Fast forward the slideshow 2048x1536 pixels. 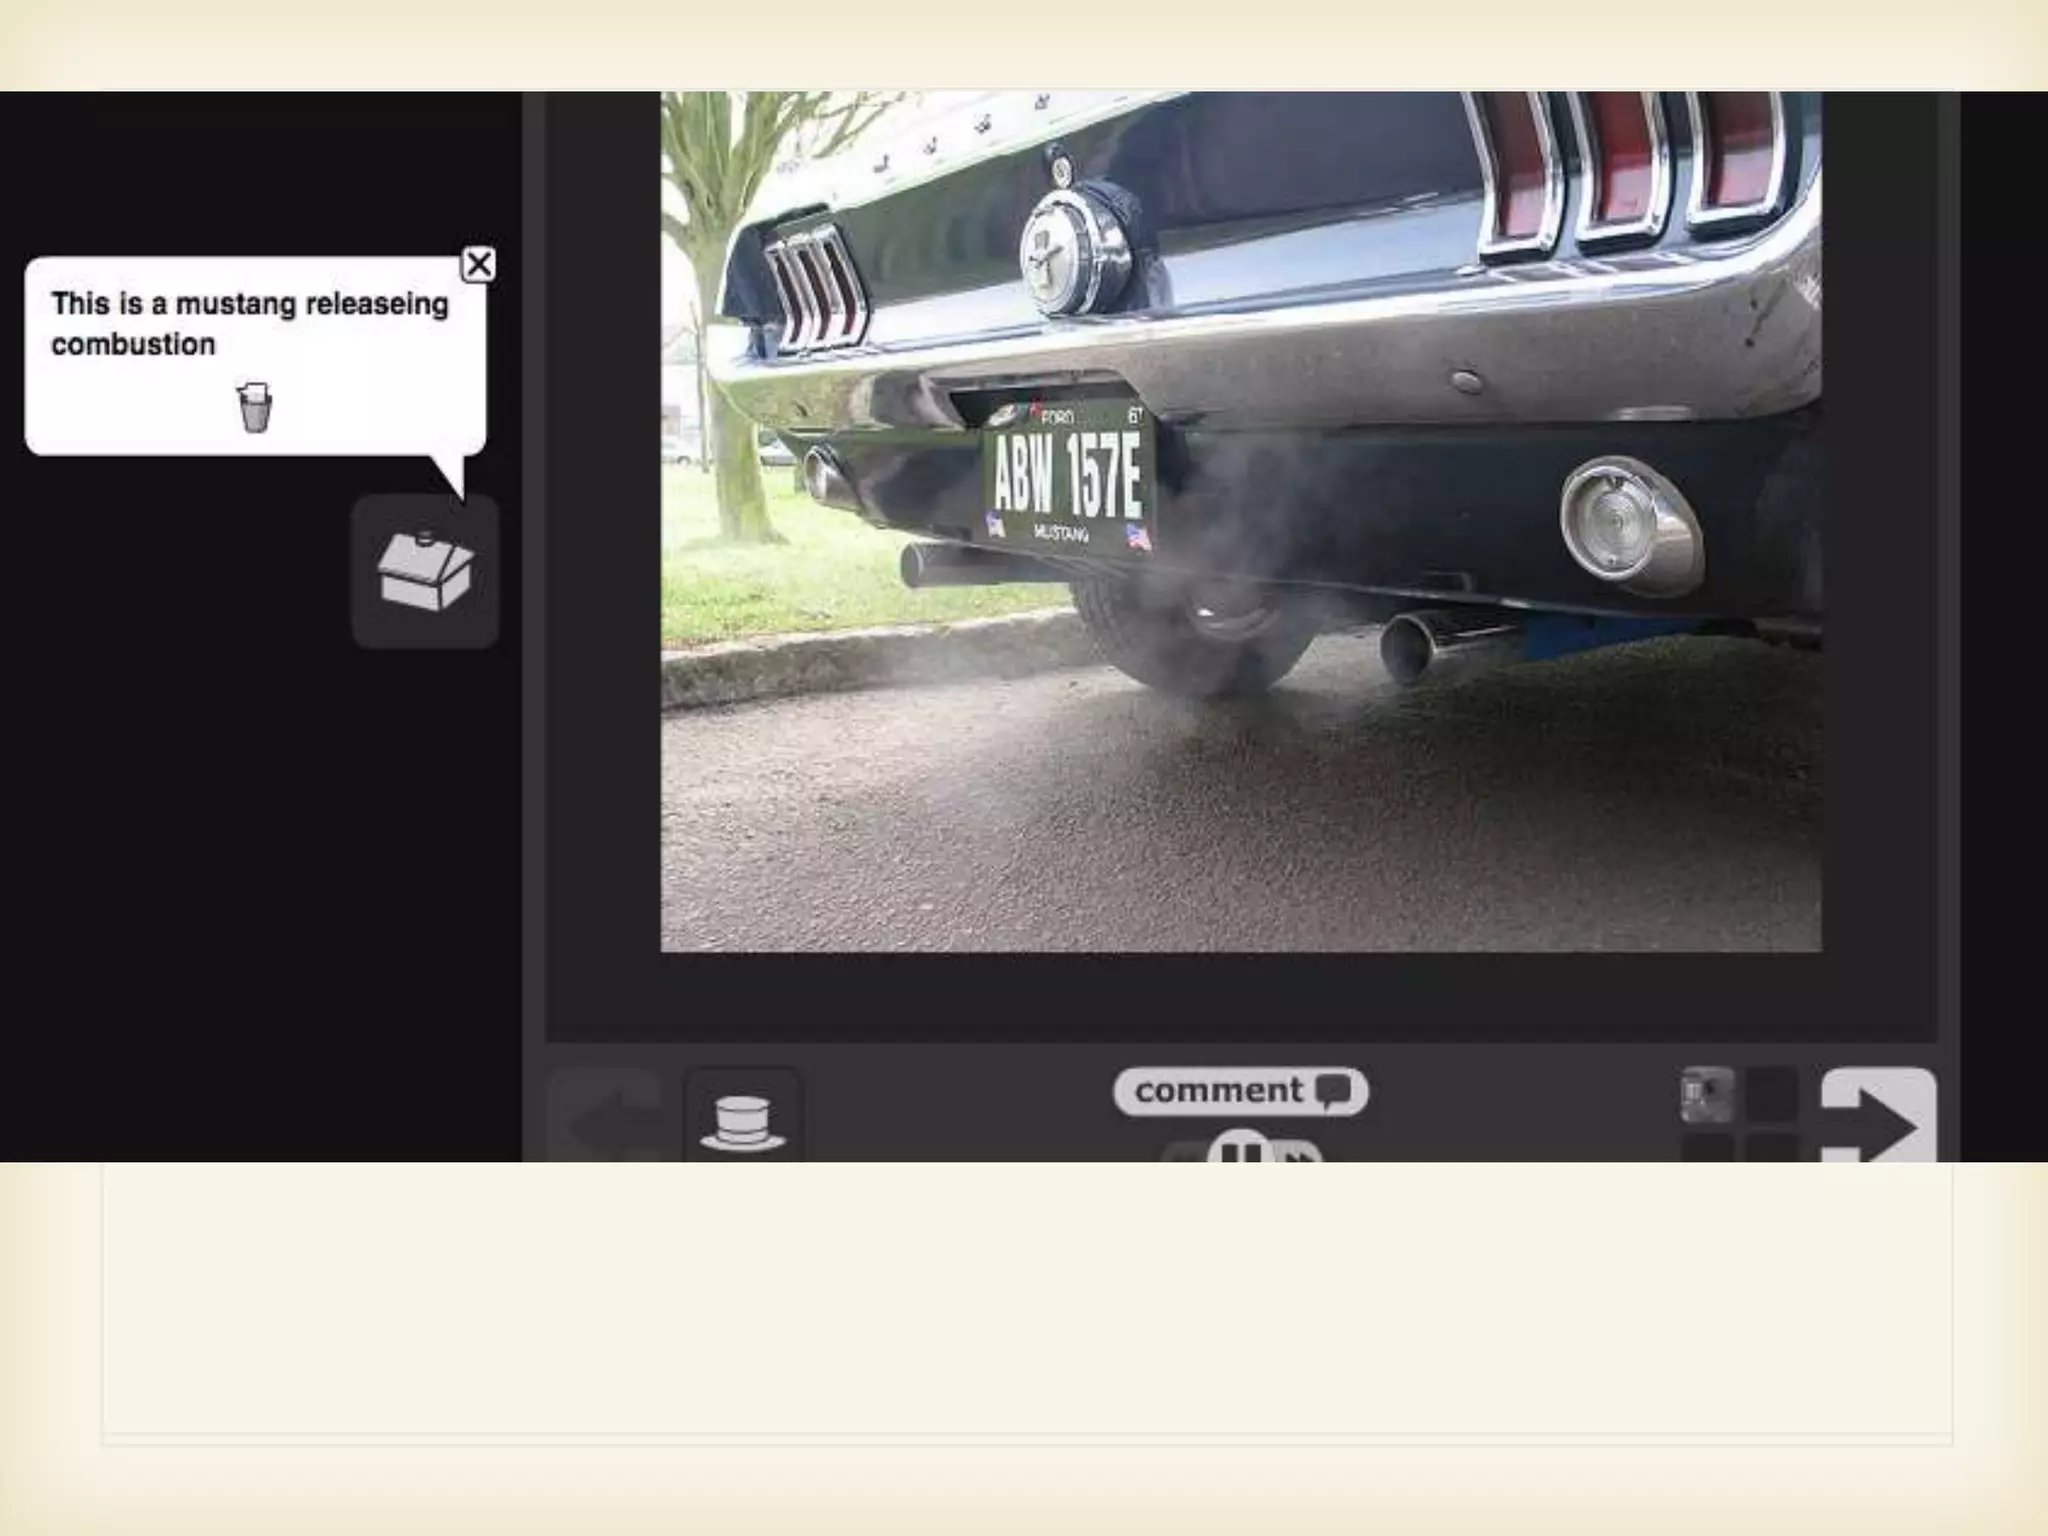[x=1299, y=1153]
